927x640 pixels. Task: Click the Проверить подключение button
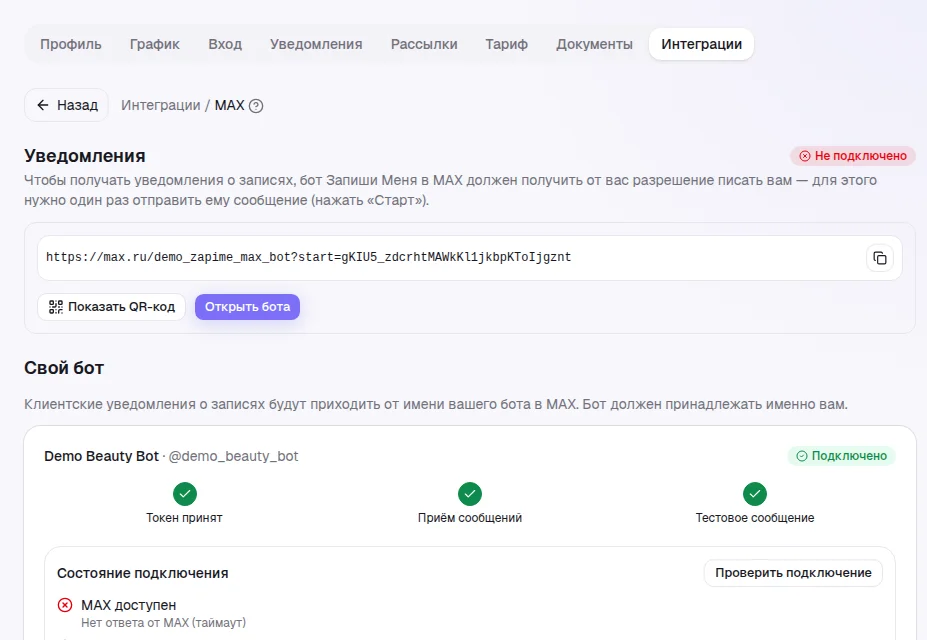tap(793, 573)
